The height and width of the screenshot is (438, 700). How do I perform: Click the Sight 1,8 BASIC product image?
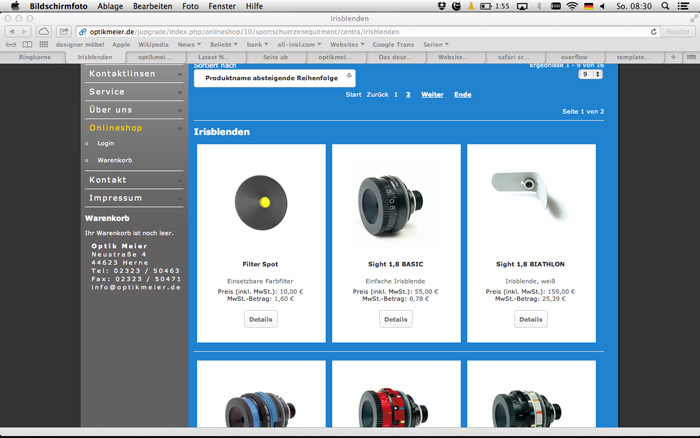pos(396,194)
